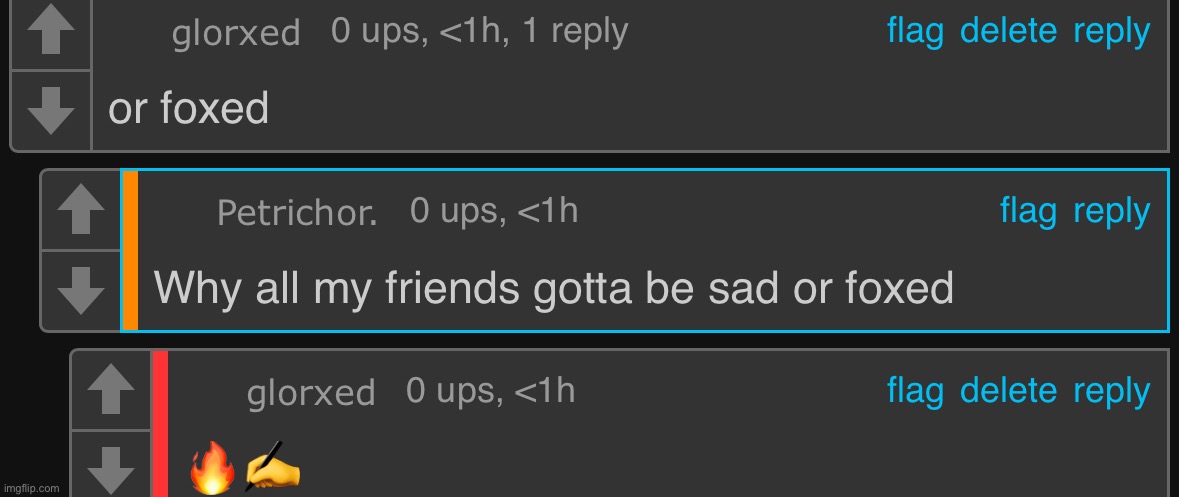The width and height of the screenshot is (1179, 497).
Task: Reply to Petrichor's comment
Action: pyautogui.click(x=1111, y=213)
